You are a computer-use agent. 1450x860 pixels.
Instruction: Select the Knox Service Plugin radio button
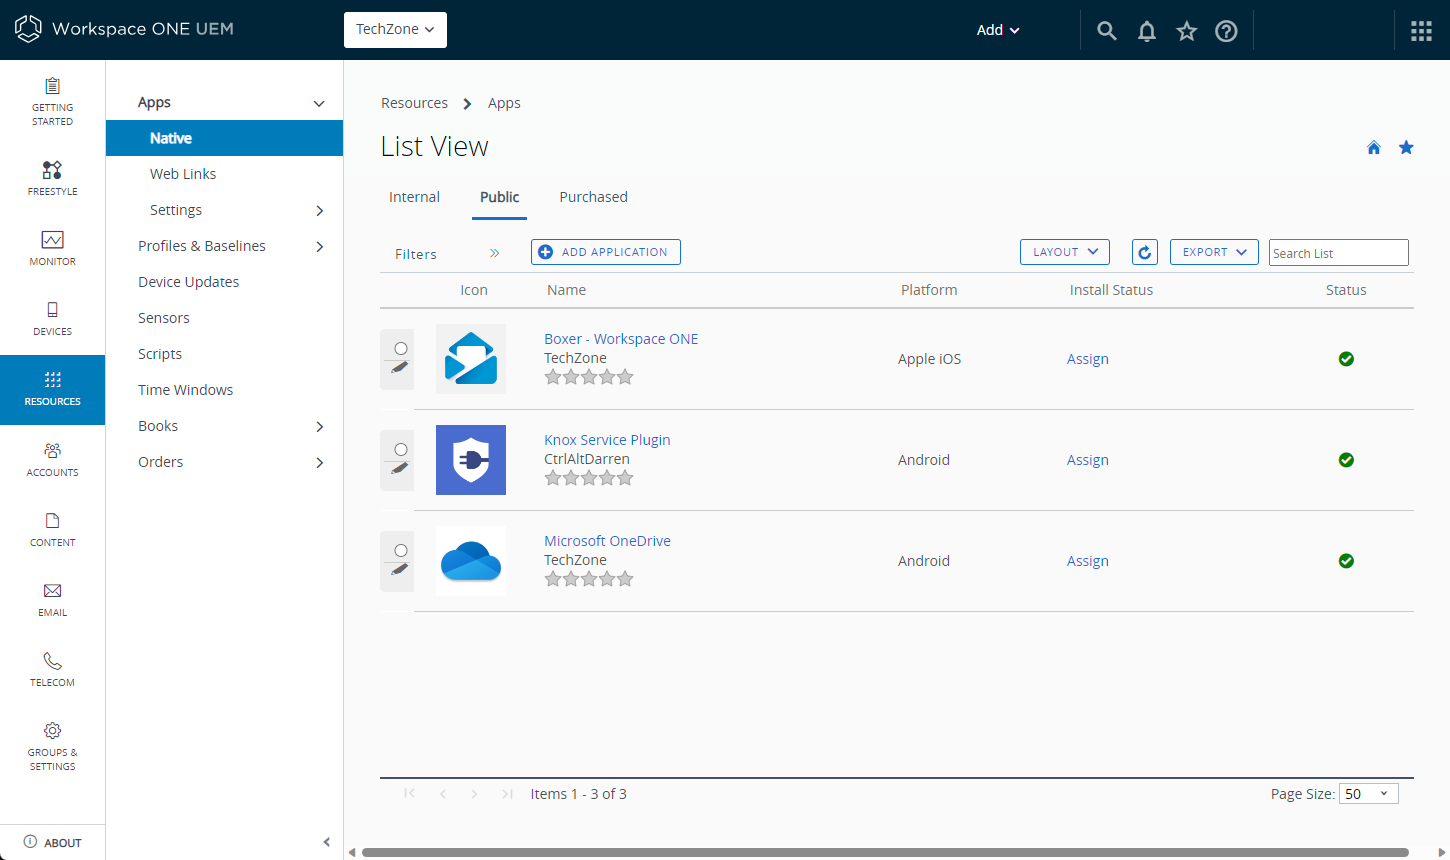click(x=401, y=449)
